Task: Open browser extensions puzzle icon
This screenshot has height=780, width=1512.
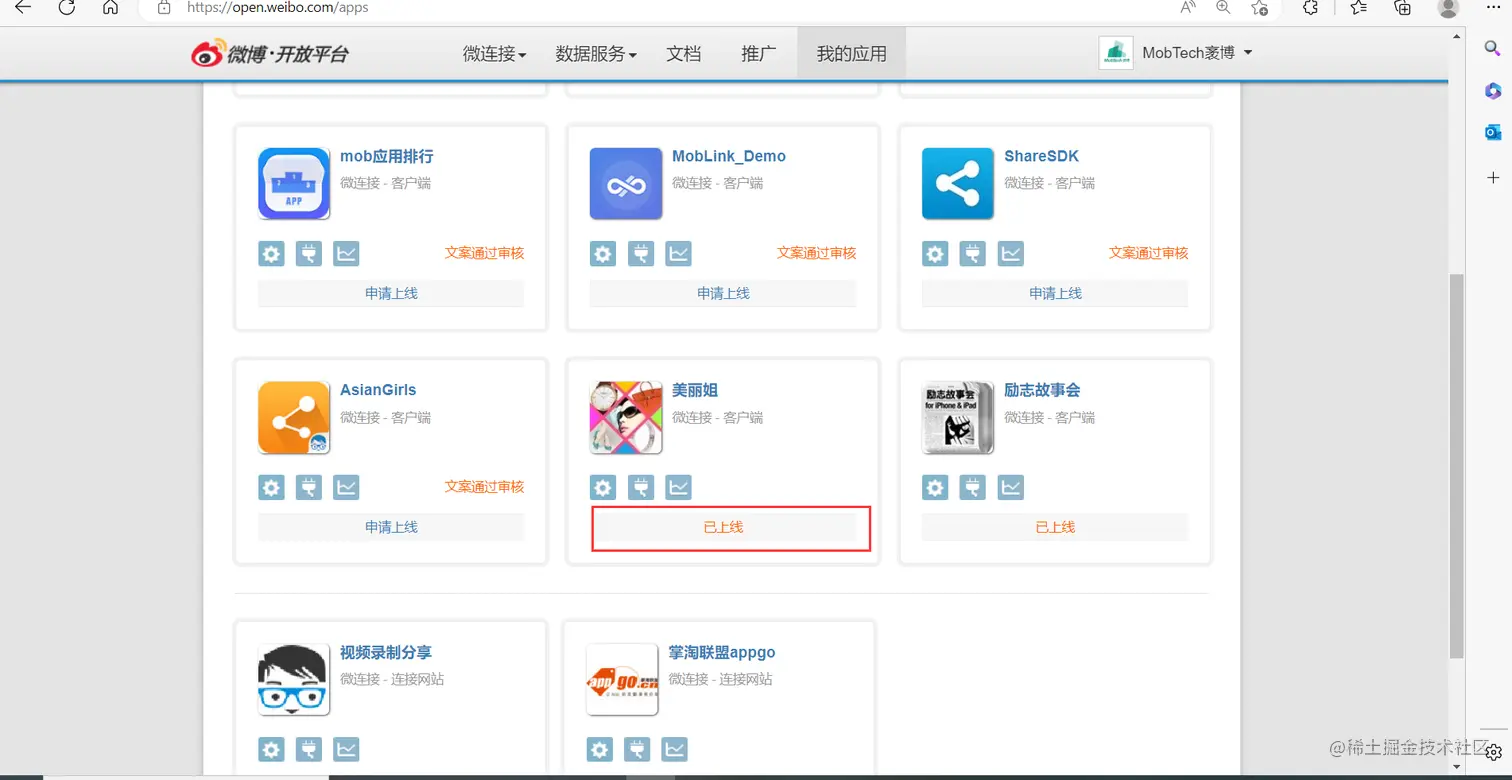Action: pyautogui.click(x=1311, y=8)
